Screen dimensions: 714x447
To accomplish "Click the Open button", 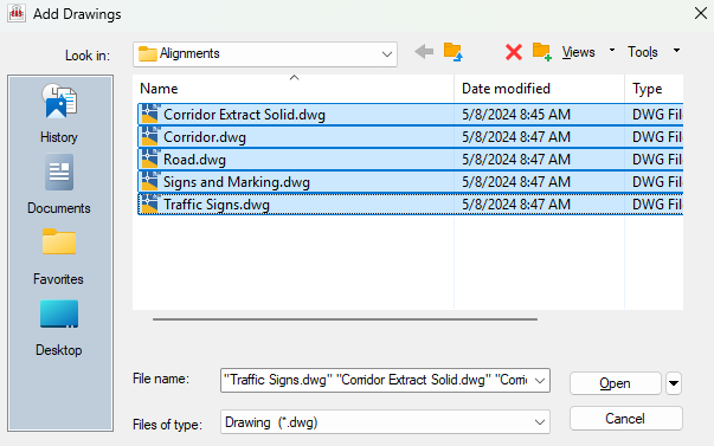I will coord(615,383).
